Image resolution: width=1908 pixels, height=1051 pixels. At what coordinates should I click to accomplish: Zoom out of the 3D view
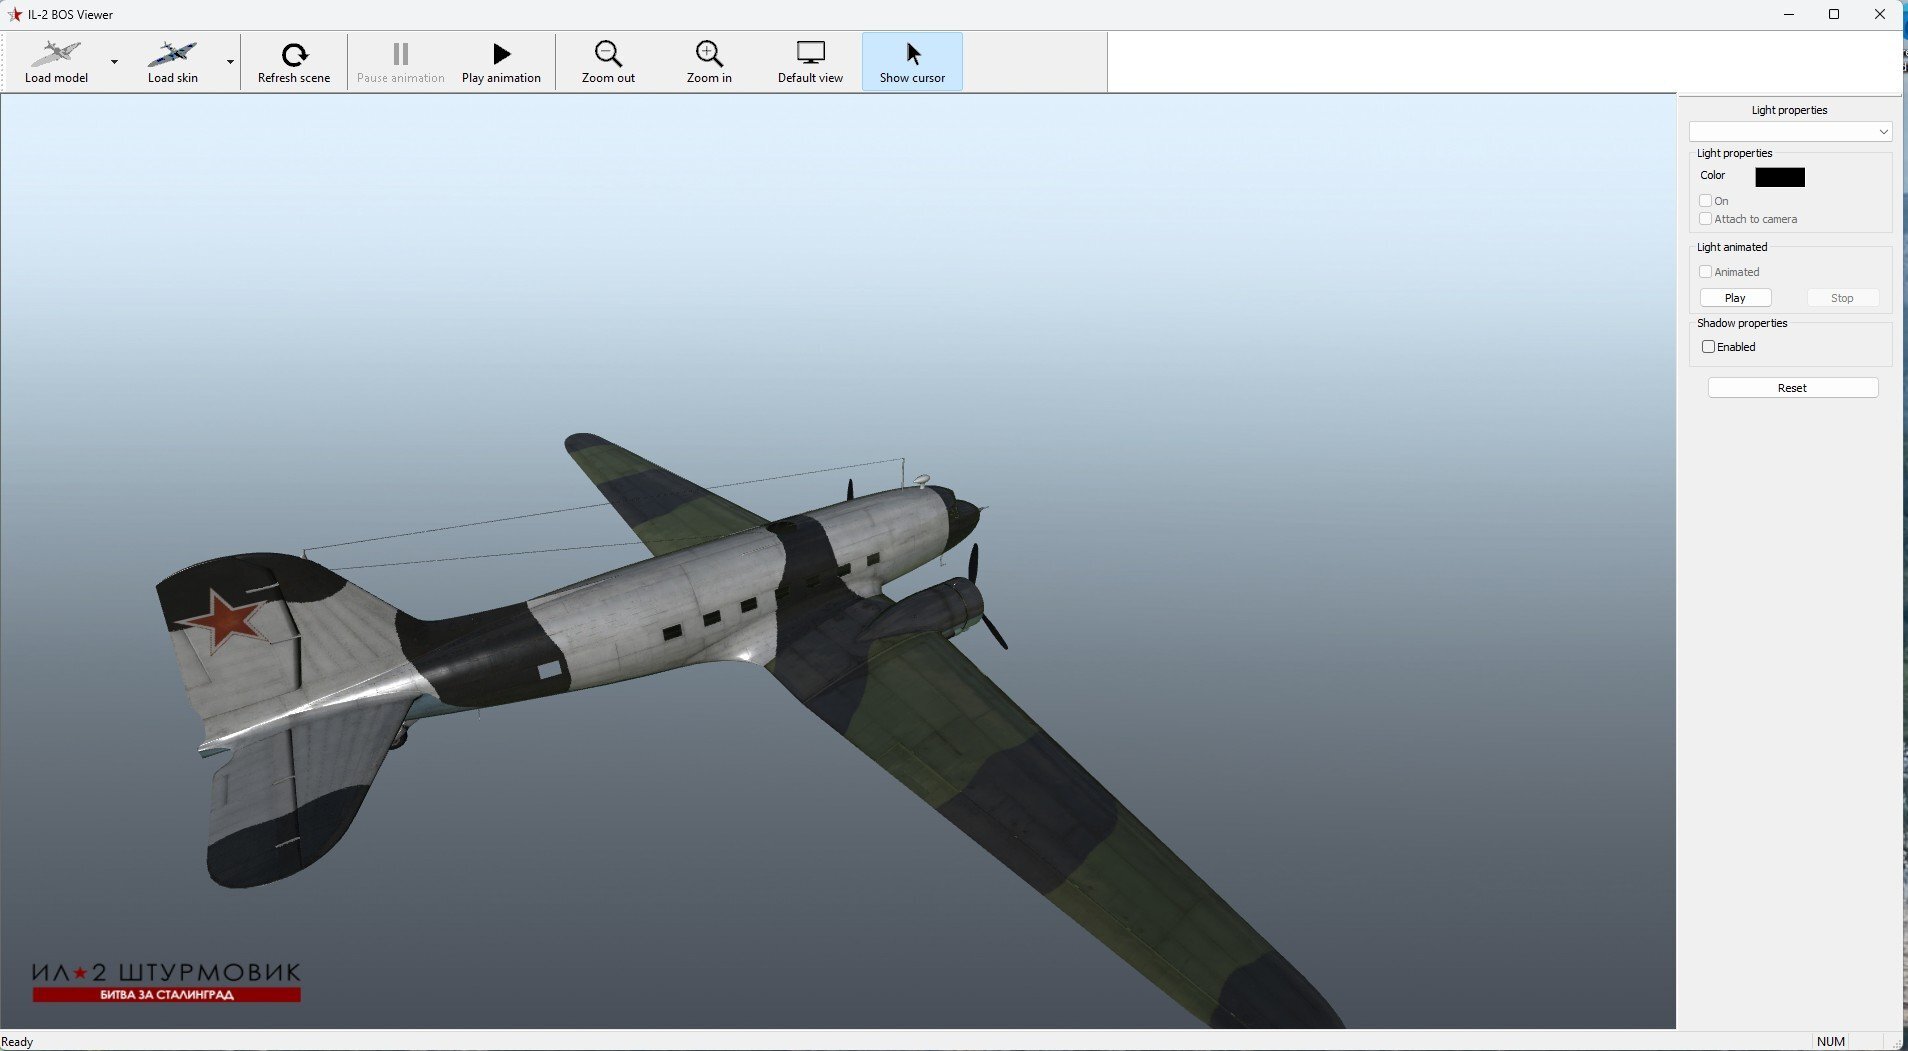(x=608, y=62)
